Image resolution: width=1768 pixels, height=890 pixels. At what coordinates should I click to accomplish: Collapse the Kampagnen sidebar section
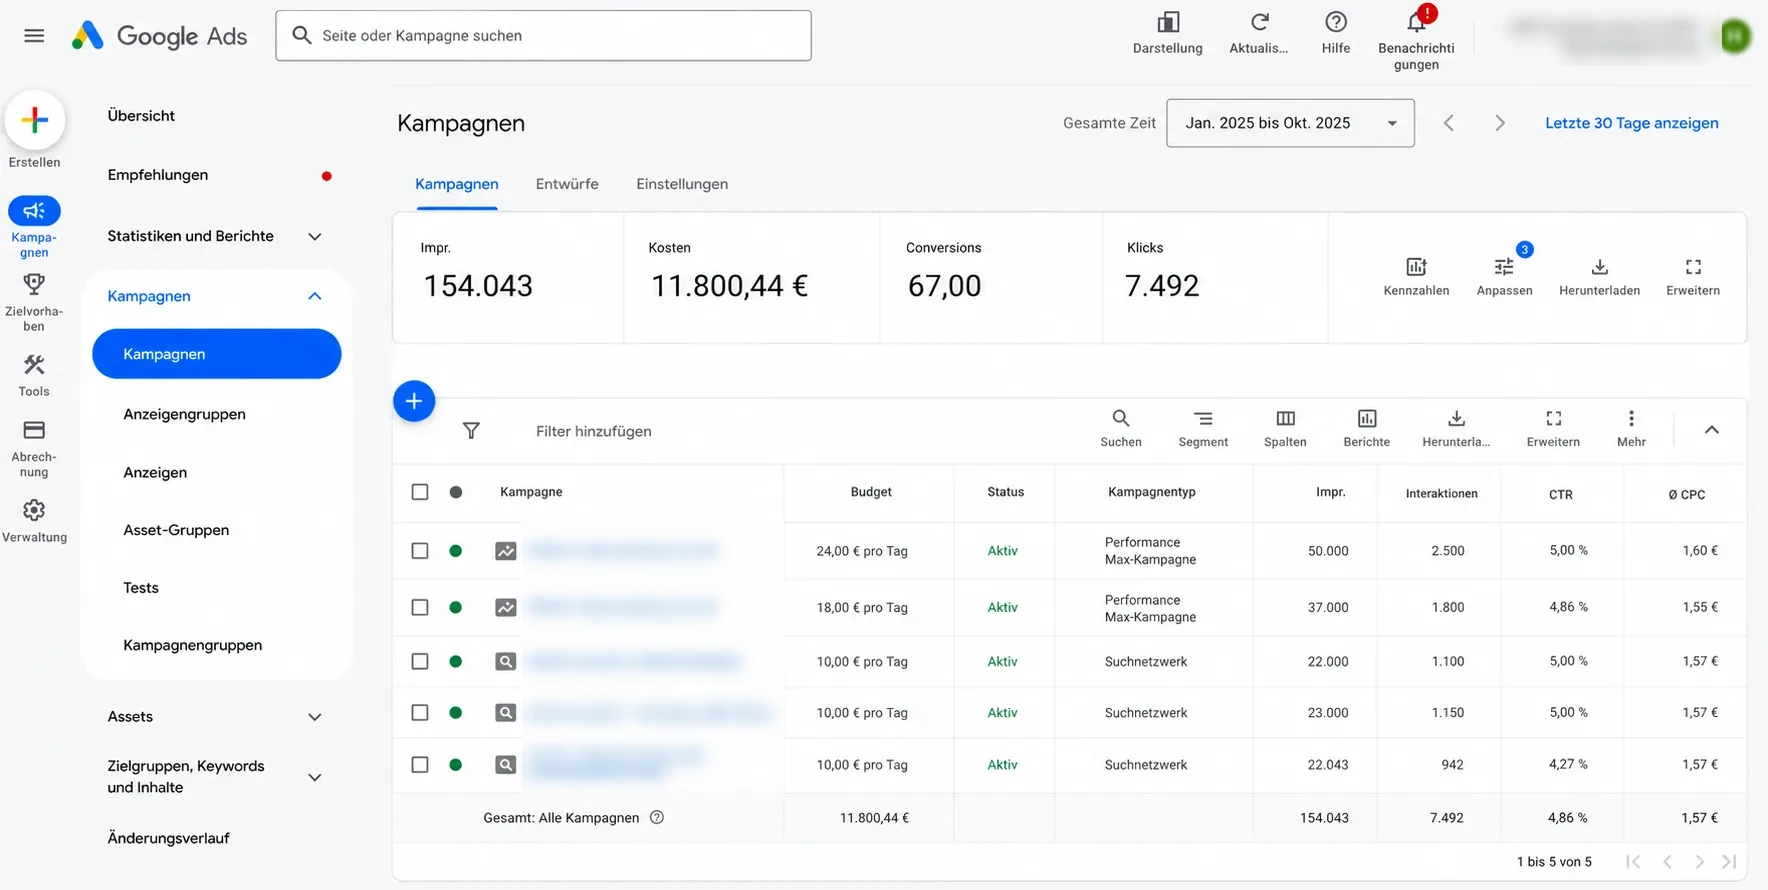pyautogui.click(x=314, y=296)
